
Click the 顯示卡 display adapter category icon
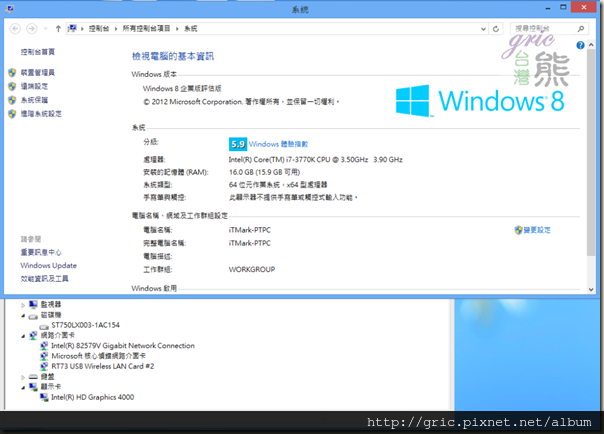(33, 387)
